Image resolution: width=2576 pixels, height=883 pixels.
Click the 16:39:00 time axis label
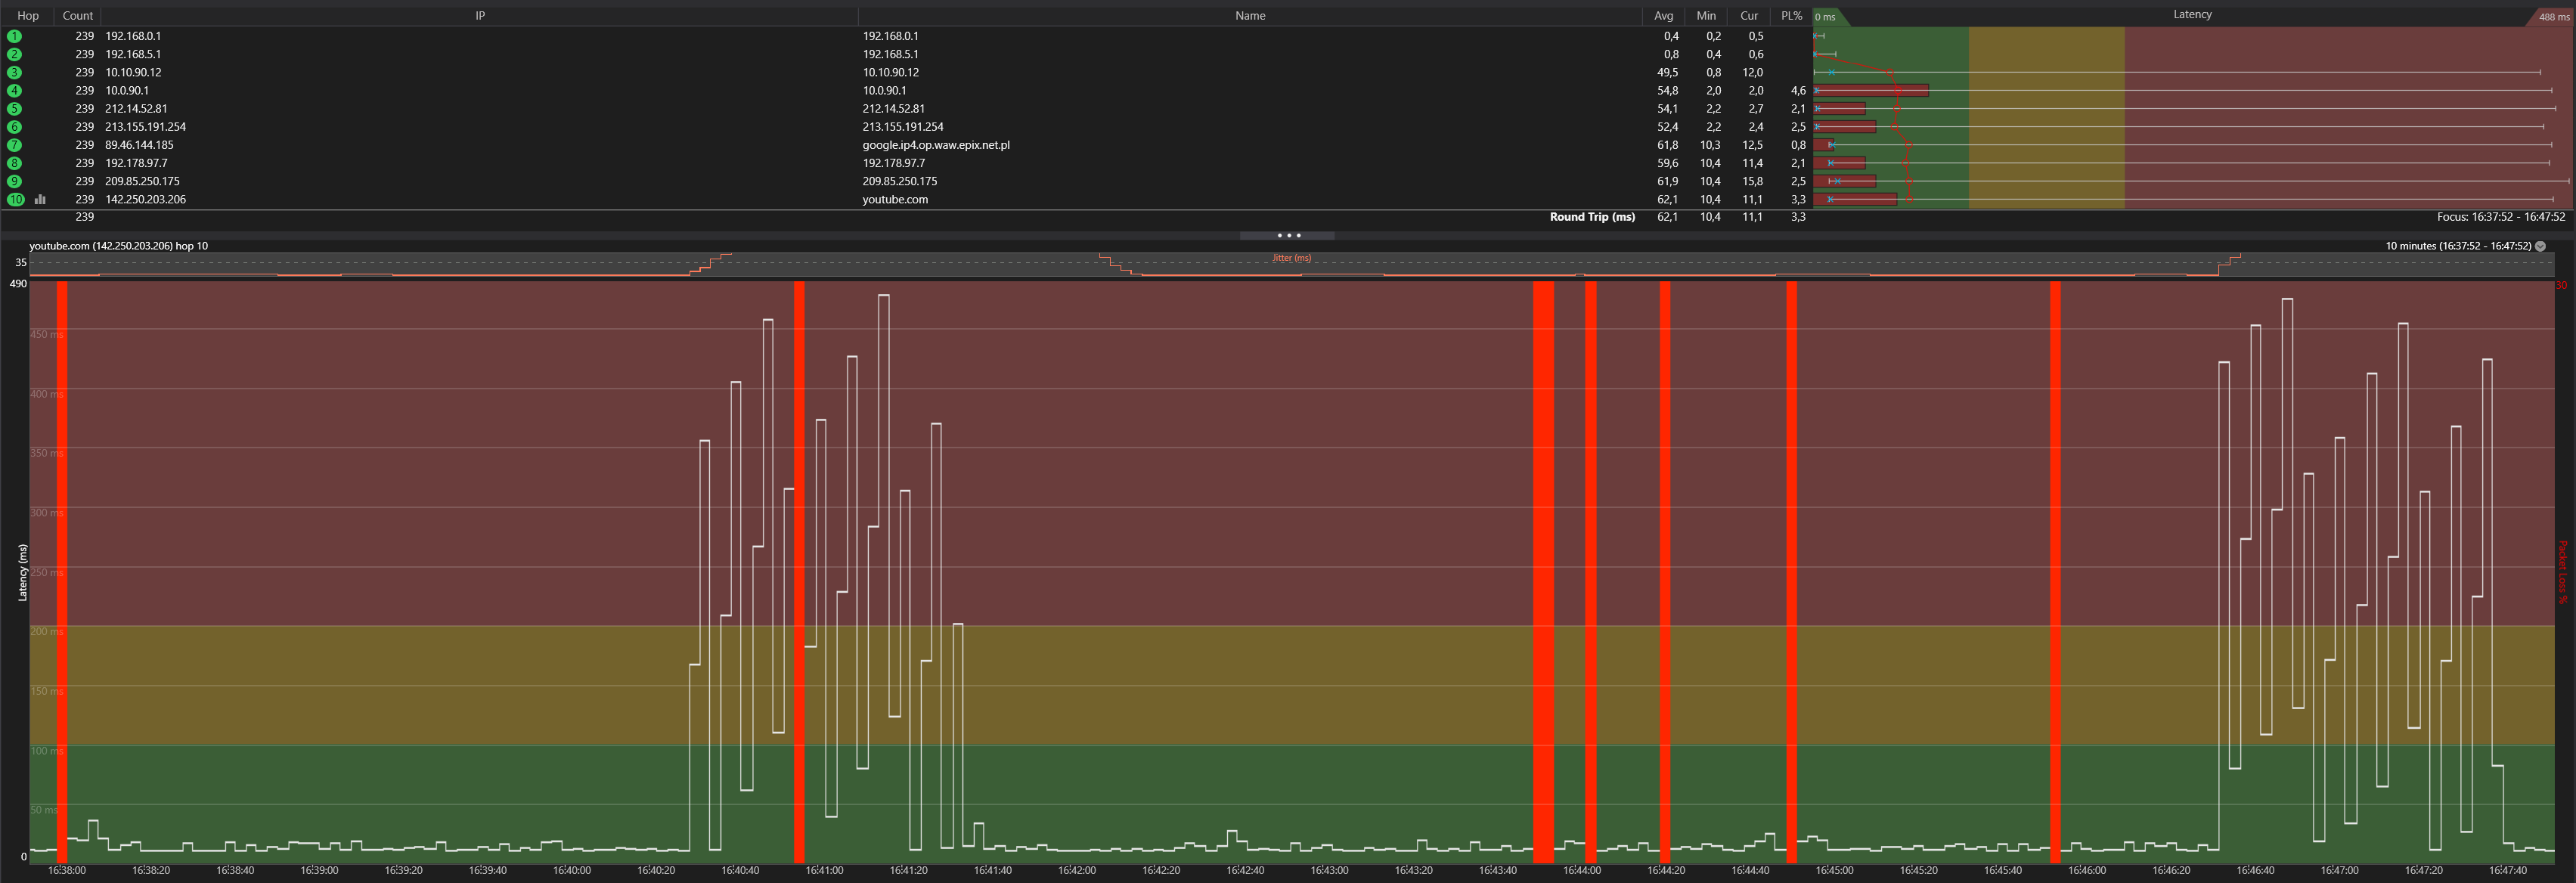coord(319,870)
